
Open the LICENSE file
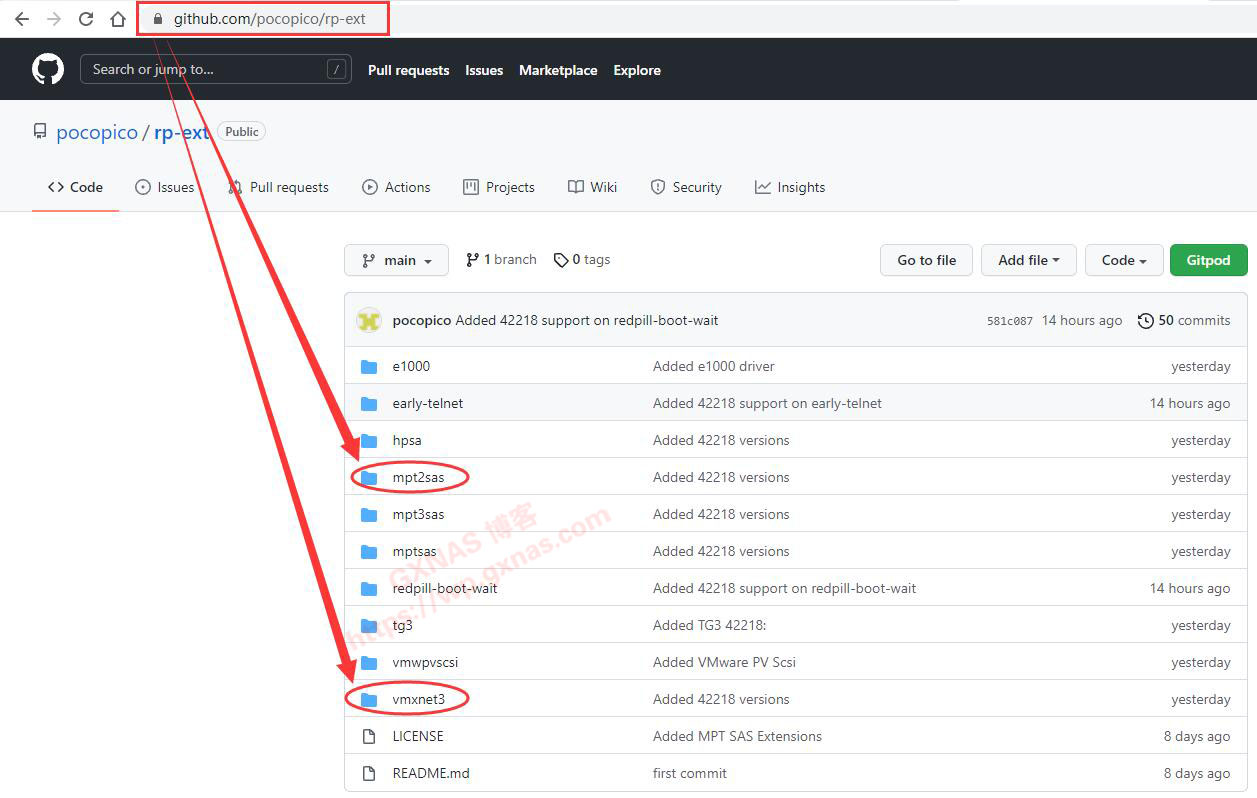click(x=417, y=736)
